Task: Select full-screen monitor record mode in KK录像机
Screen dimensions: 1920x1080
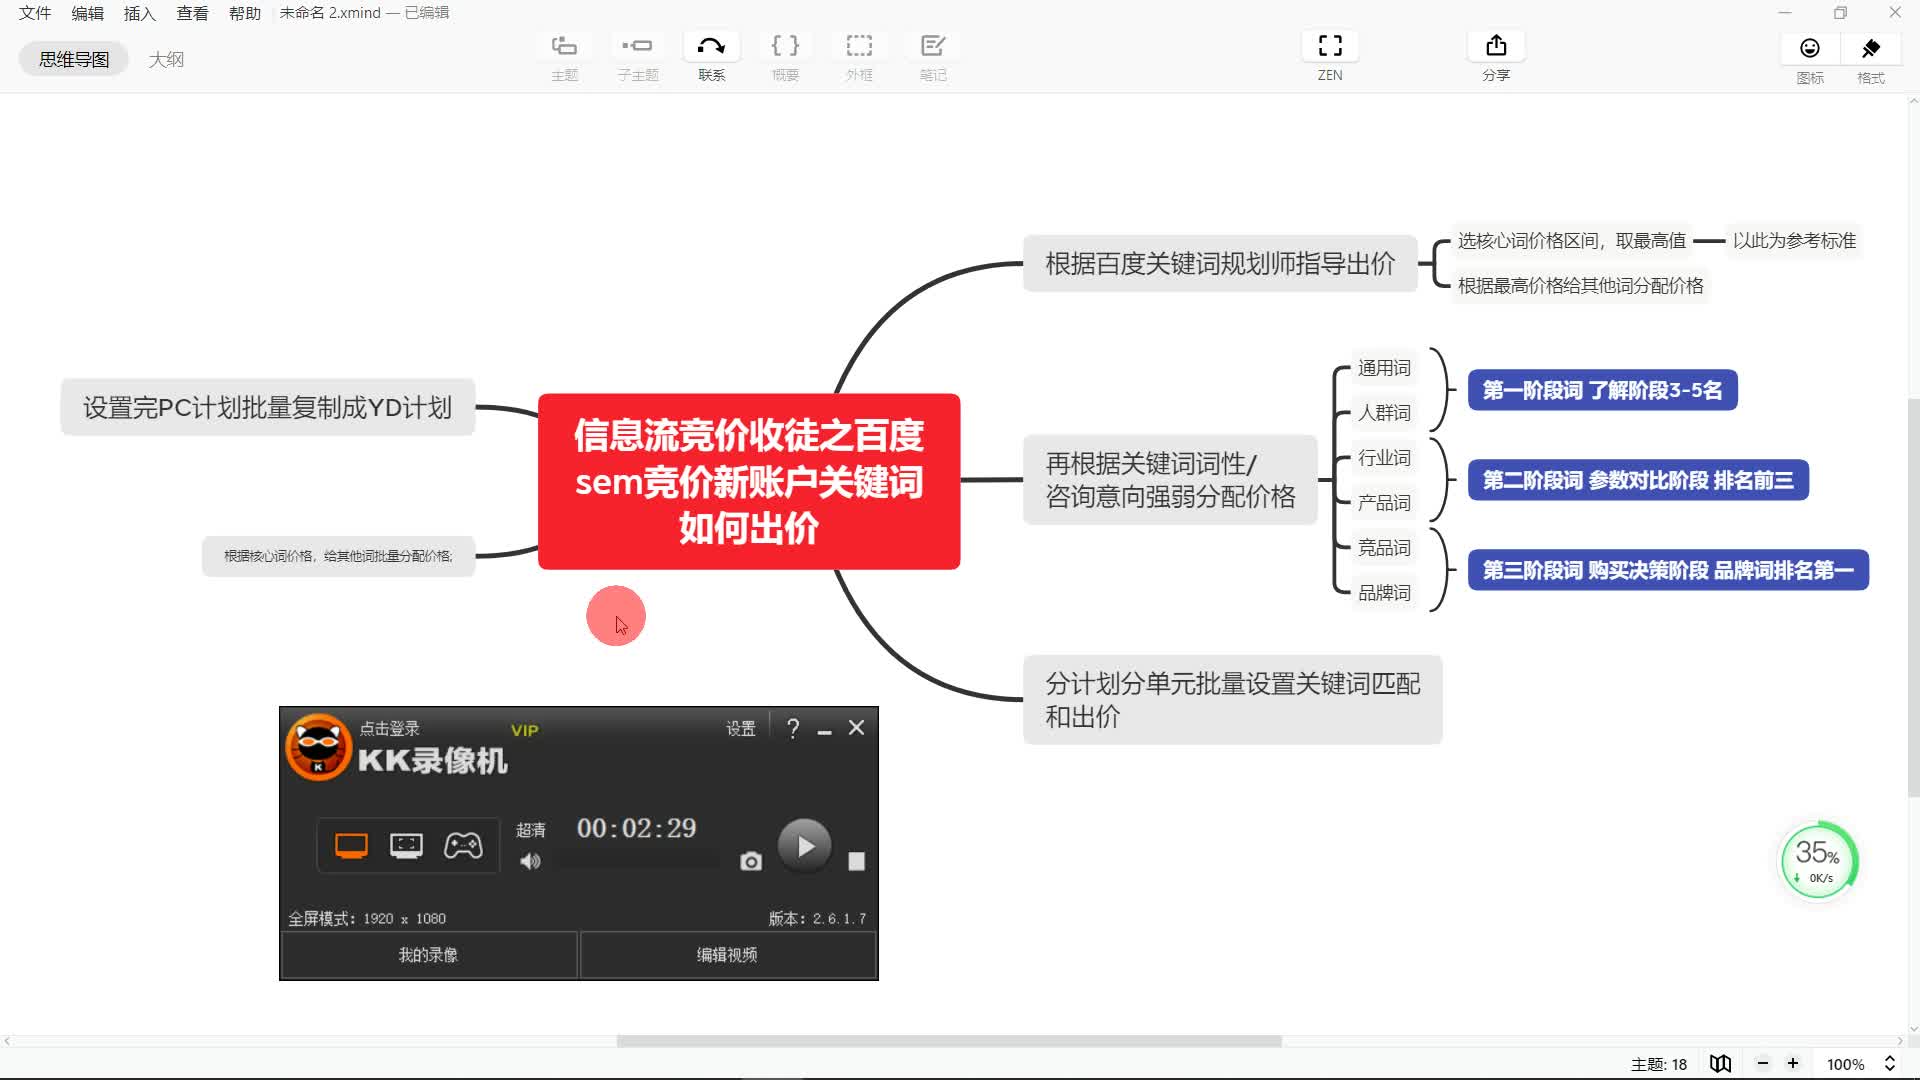Action: tap(351, 846)
